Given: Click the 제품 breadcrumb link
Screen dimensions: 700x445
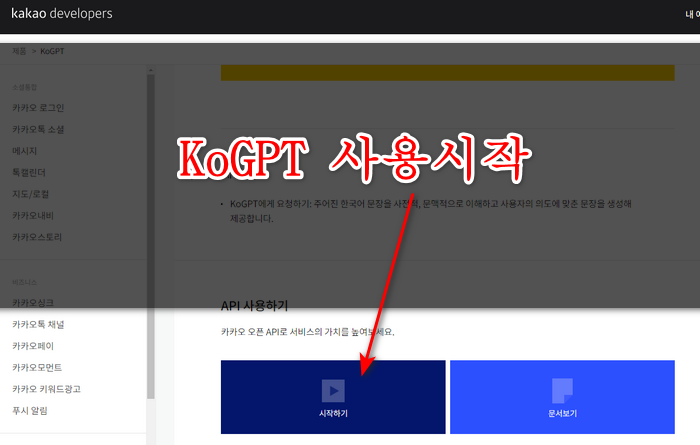Looking at the screenshot, I should click(19, 51).
